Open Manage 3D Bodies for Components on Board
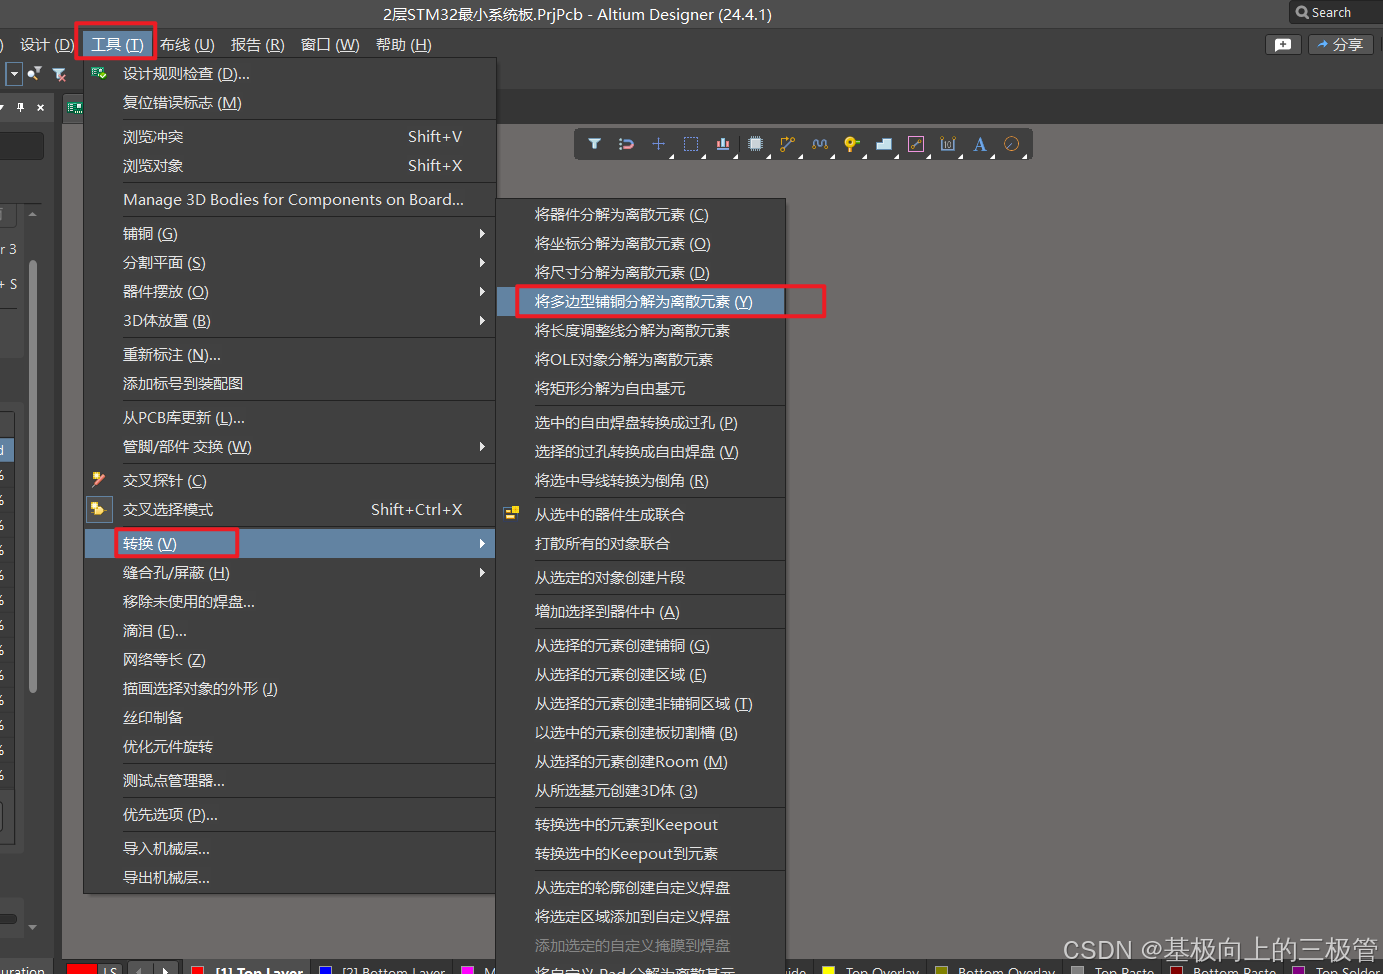1383x974 pixels. pyautogui.click(x=290, y=199)
